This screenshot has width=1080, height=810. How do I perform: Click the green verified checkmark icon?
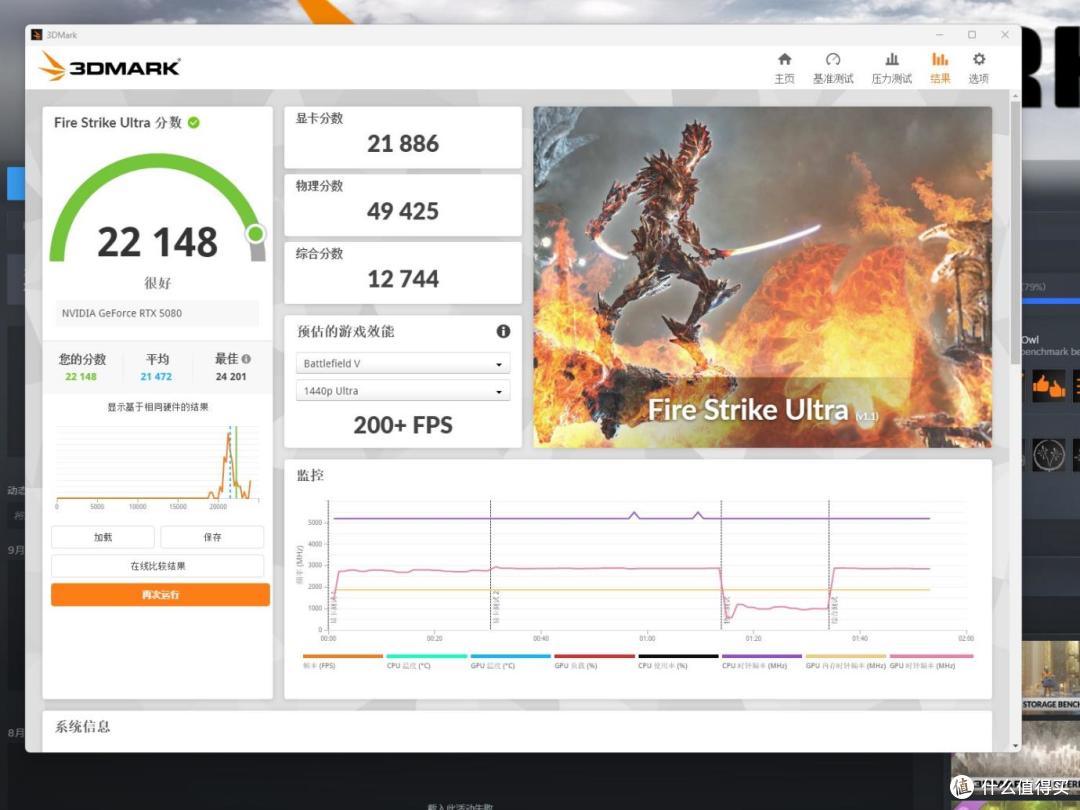(x=194, y=123)
